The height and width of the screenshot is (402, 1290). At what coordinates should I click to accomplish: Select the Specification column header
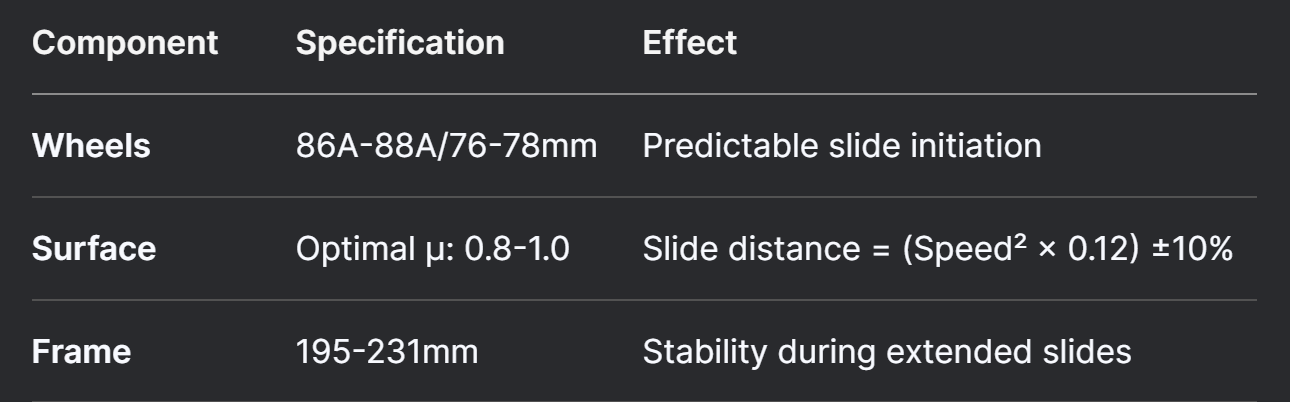click(x=400, y=43)
